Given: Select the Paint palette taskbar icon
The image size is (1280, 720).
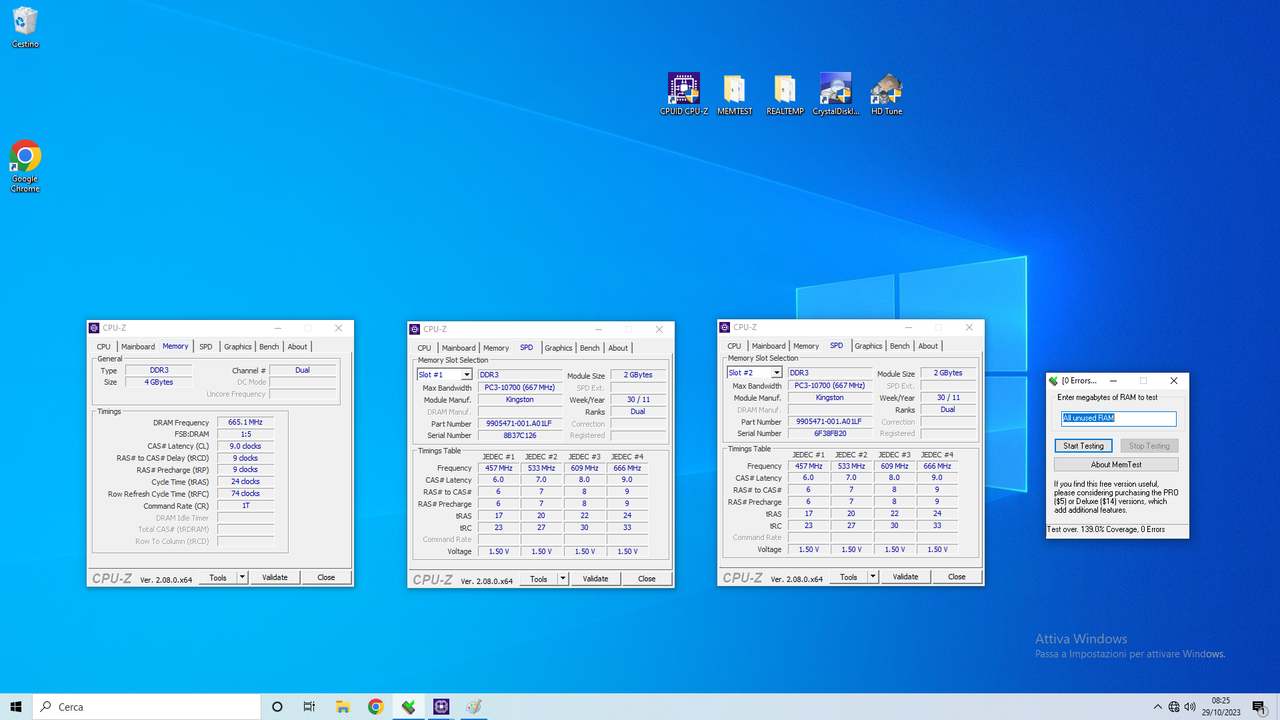Looking at the screenshot, I should (474, 707).
